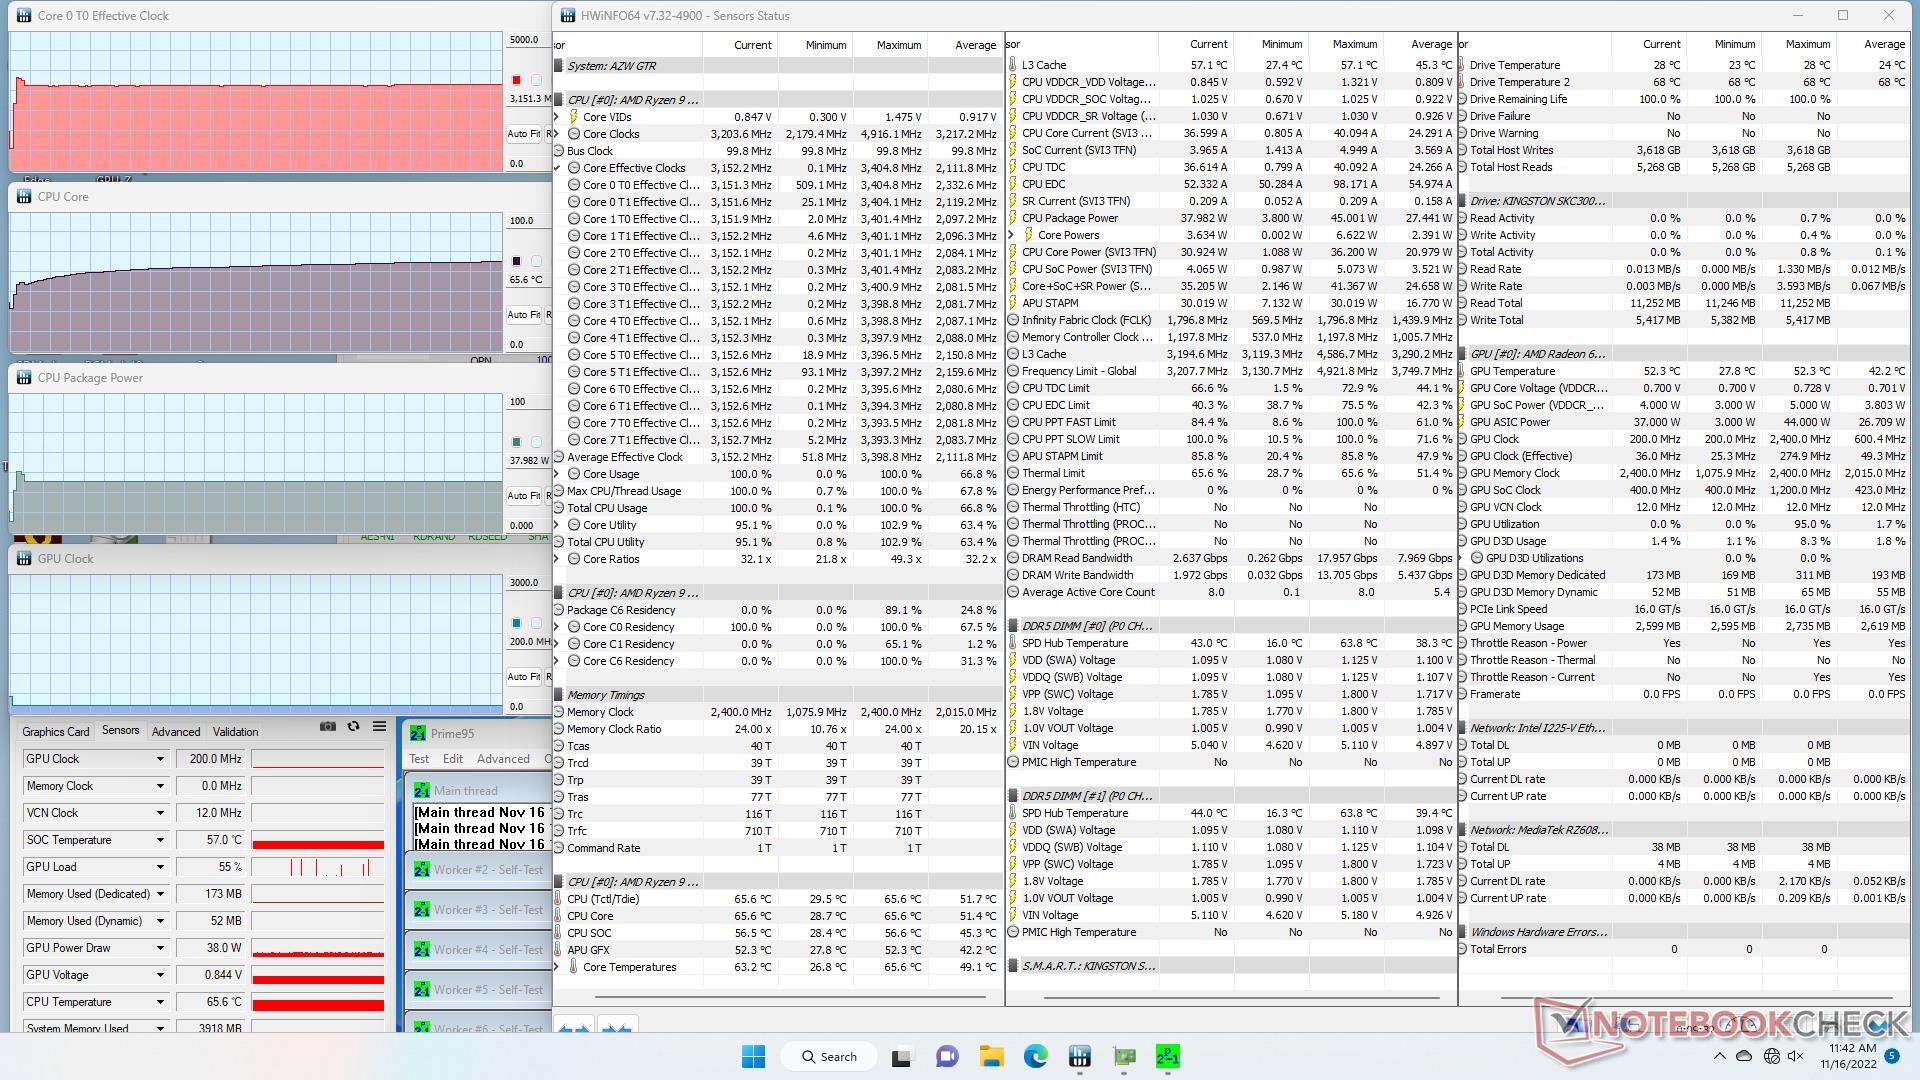This screenshot has height=1080, width=1920.
Task: Open Microsoft Edge from the taskbar
Action: pyautogui.click(x=1036, y=1056)
